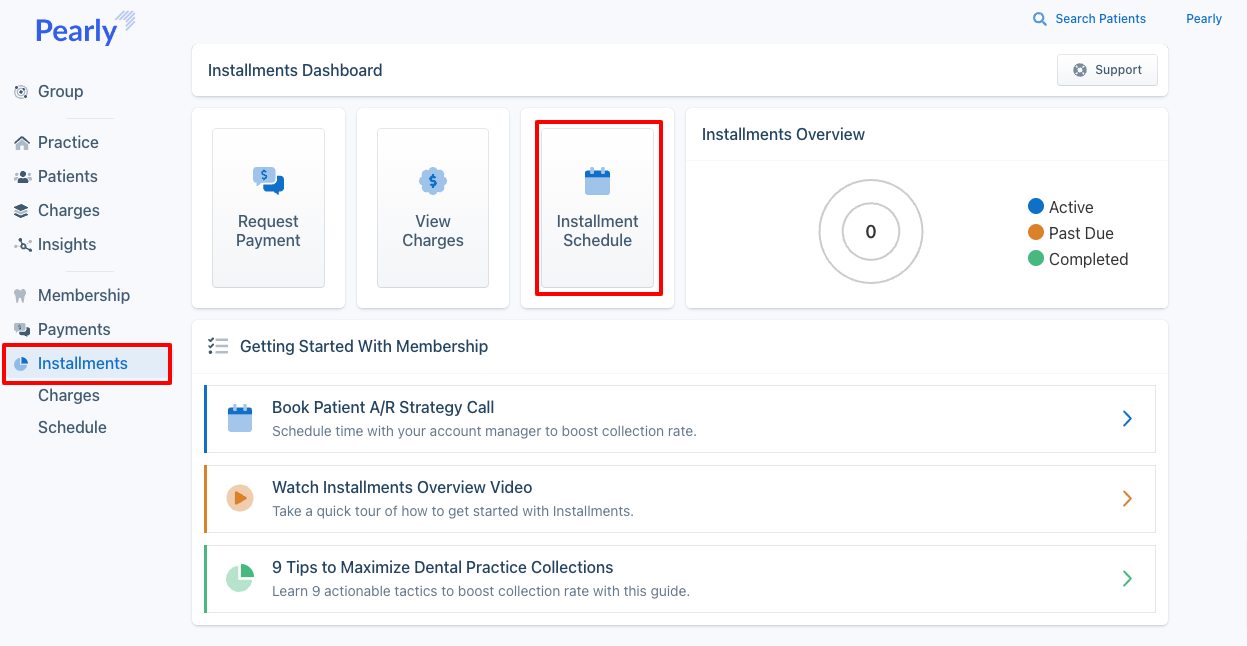Open the Pearly account link
1247x646 pixels.
pos(1204,19)
